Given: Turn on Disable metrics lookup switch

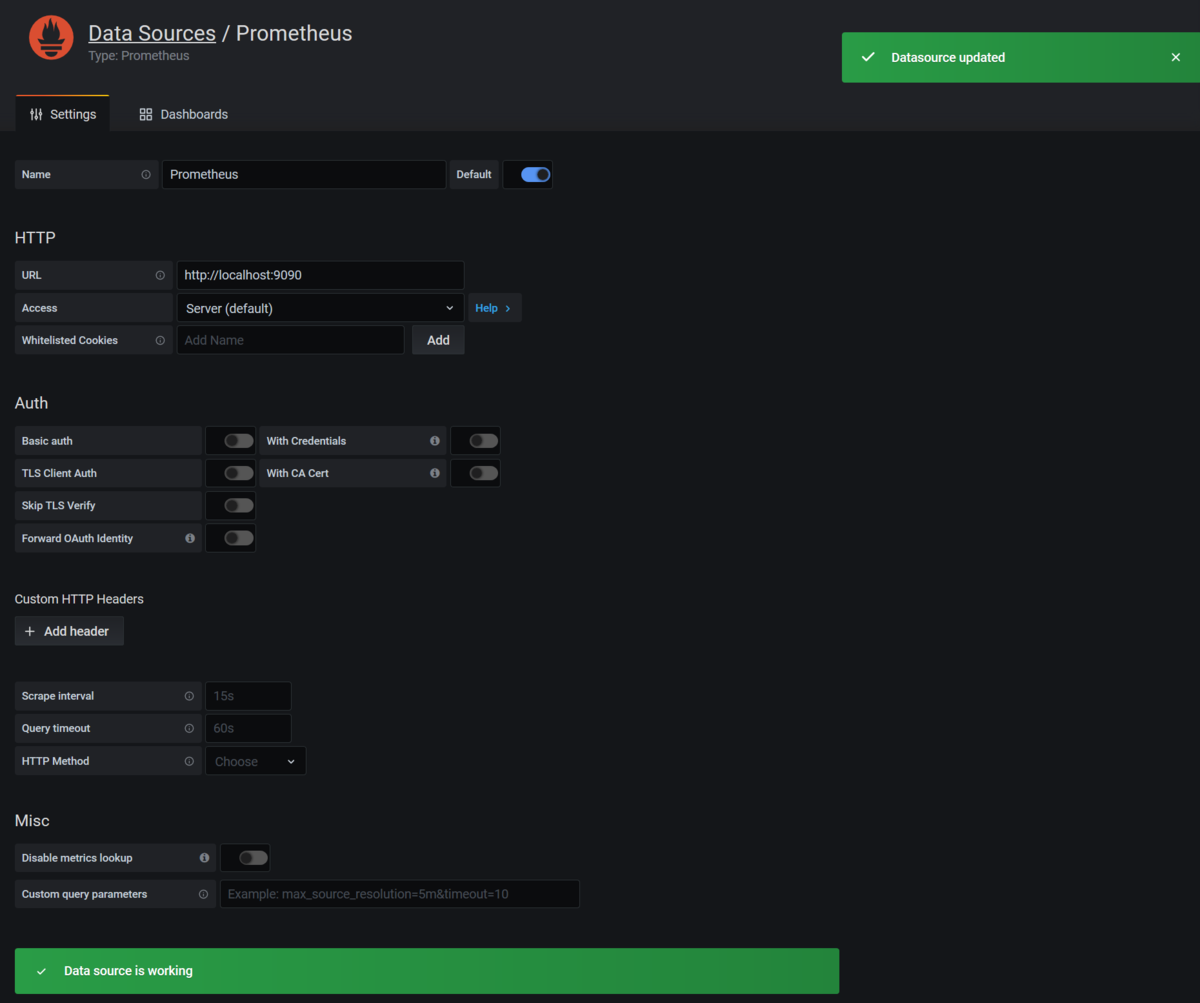Looking at the screenshot, I should [253, 858].
